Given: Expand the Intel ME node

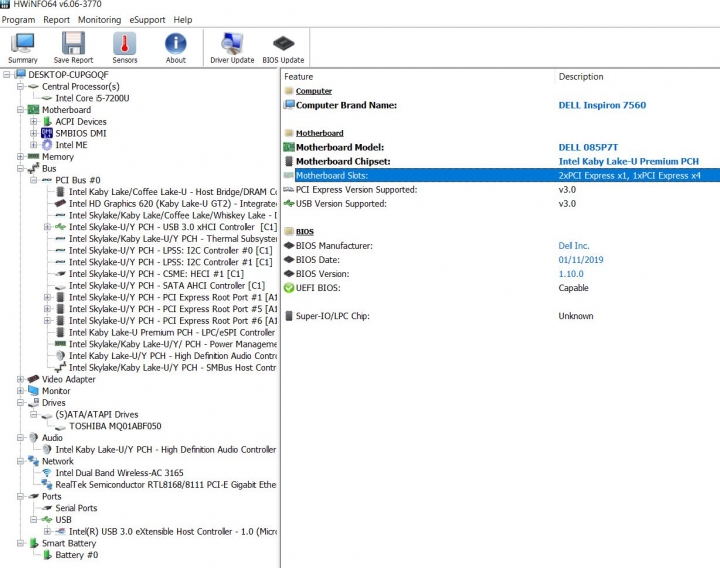Looking at the screenshot, I should [34, 145].
